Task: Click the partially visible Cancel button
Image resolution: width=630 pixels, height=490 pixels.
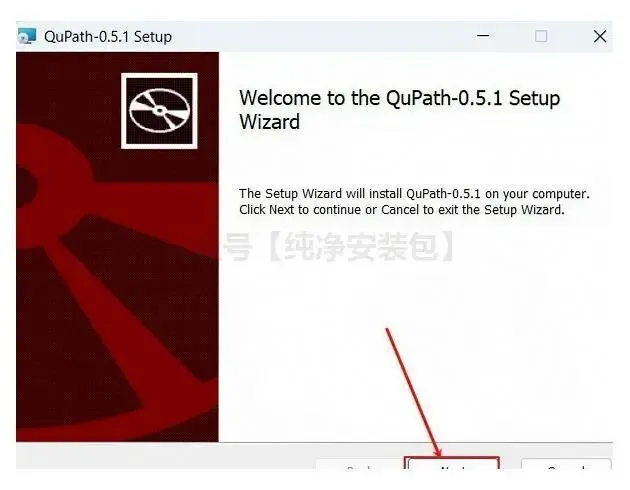Action: click(566, 464)
